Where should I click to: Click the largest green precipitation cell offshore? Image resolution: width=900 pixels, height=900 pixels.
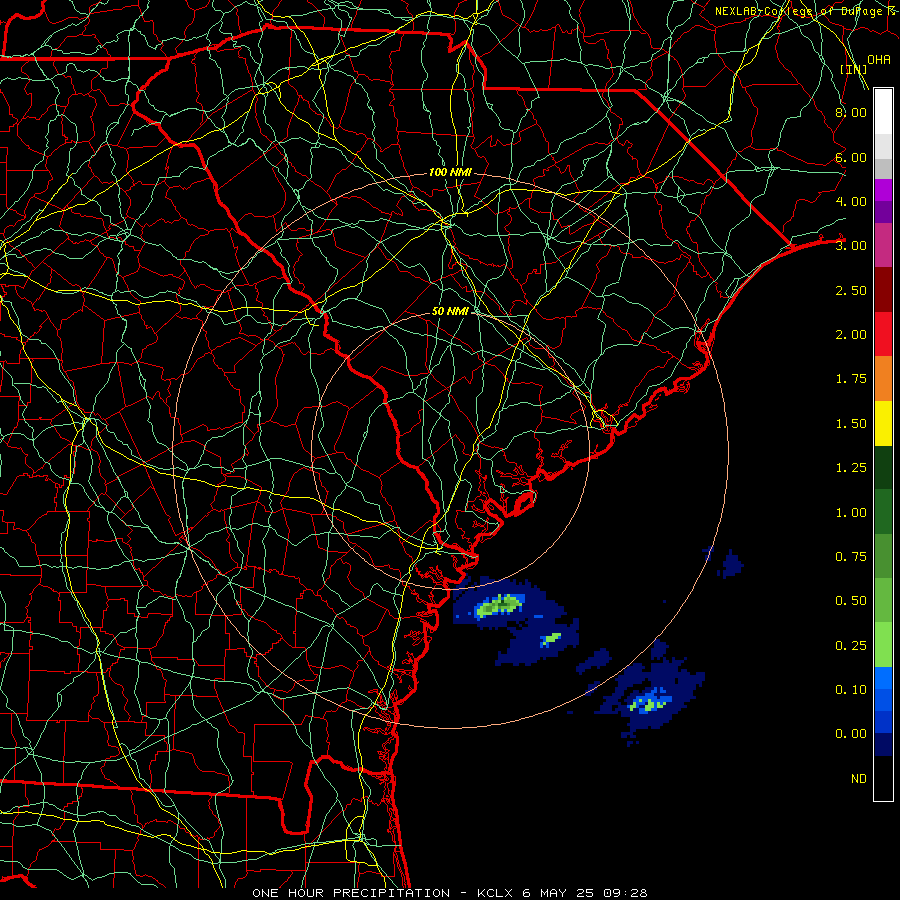[x=500, y=605]
